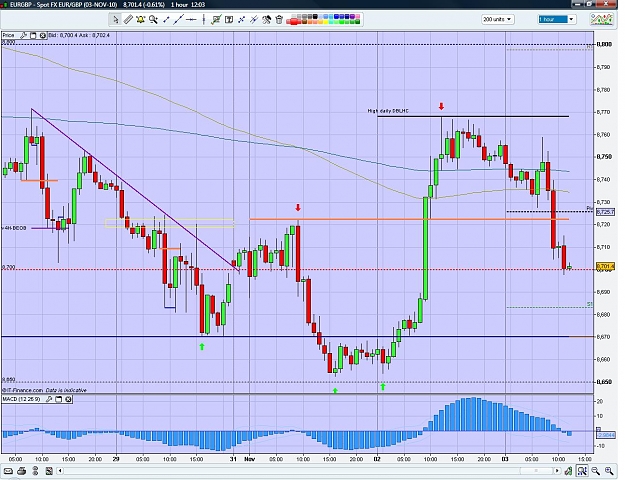Viewport: 625px width, 480px height.
Task: Select the long trend line drawing tool
Action: tap(179, 19)
